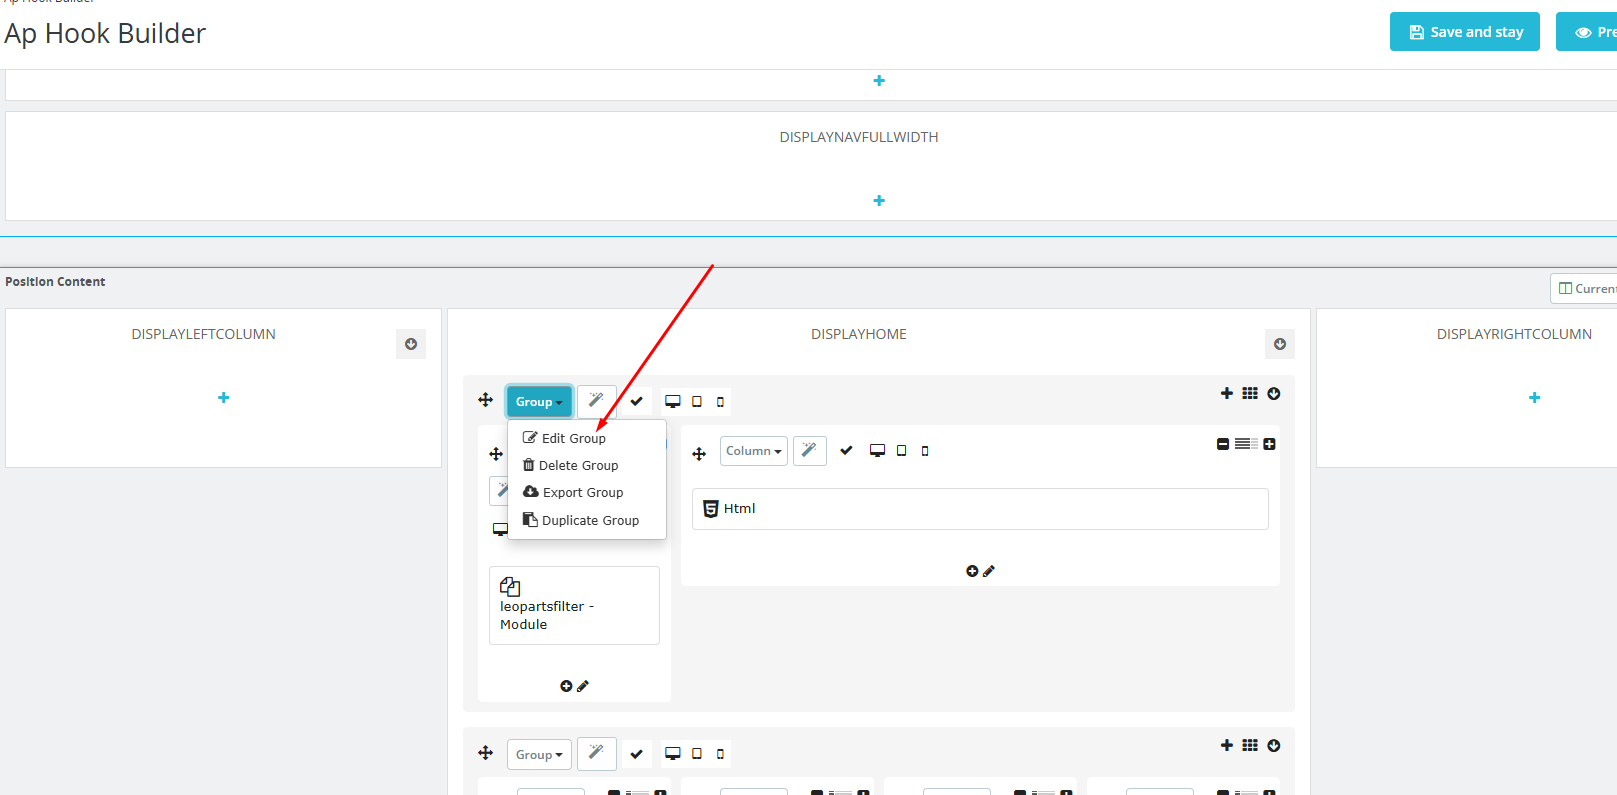
Task: Click the DISPLAYRIGHTCOLUMN hook label
Action: (1514, 334)
